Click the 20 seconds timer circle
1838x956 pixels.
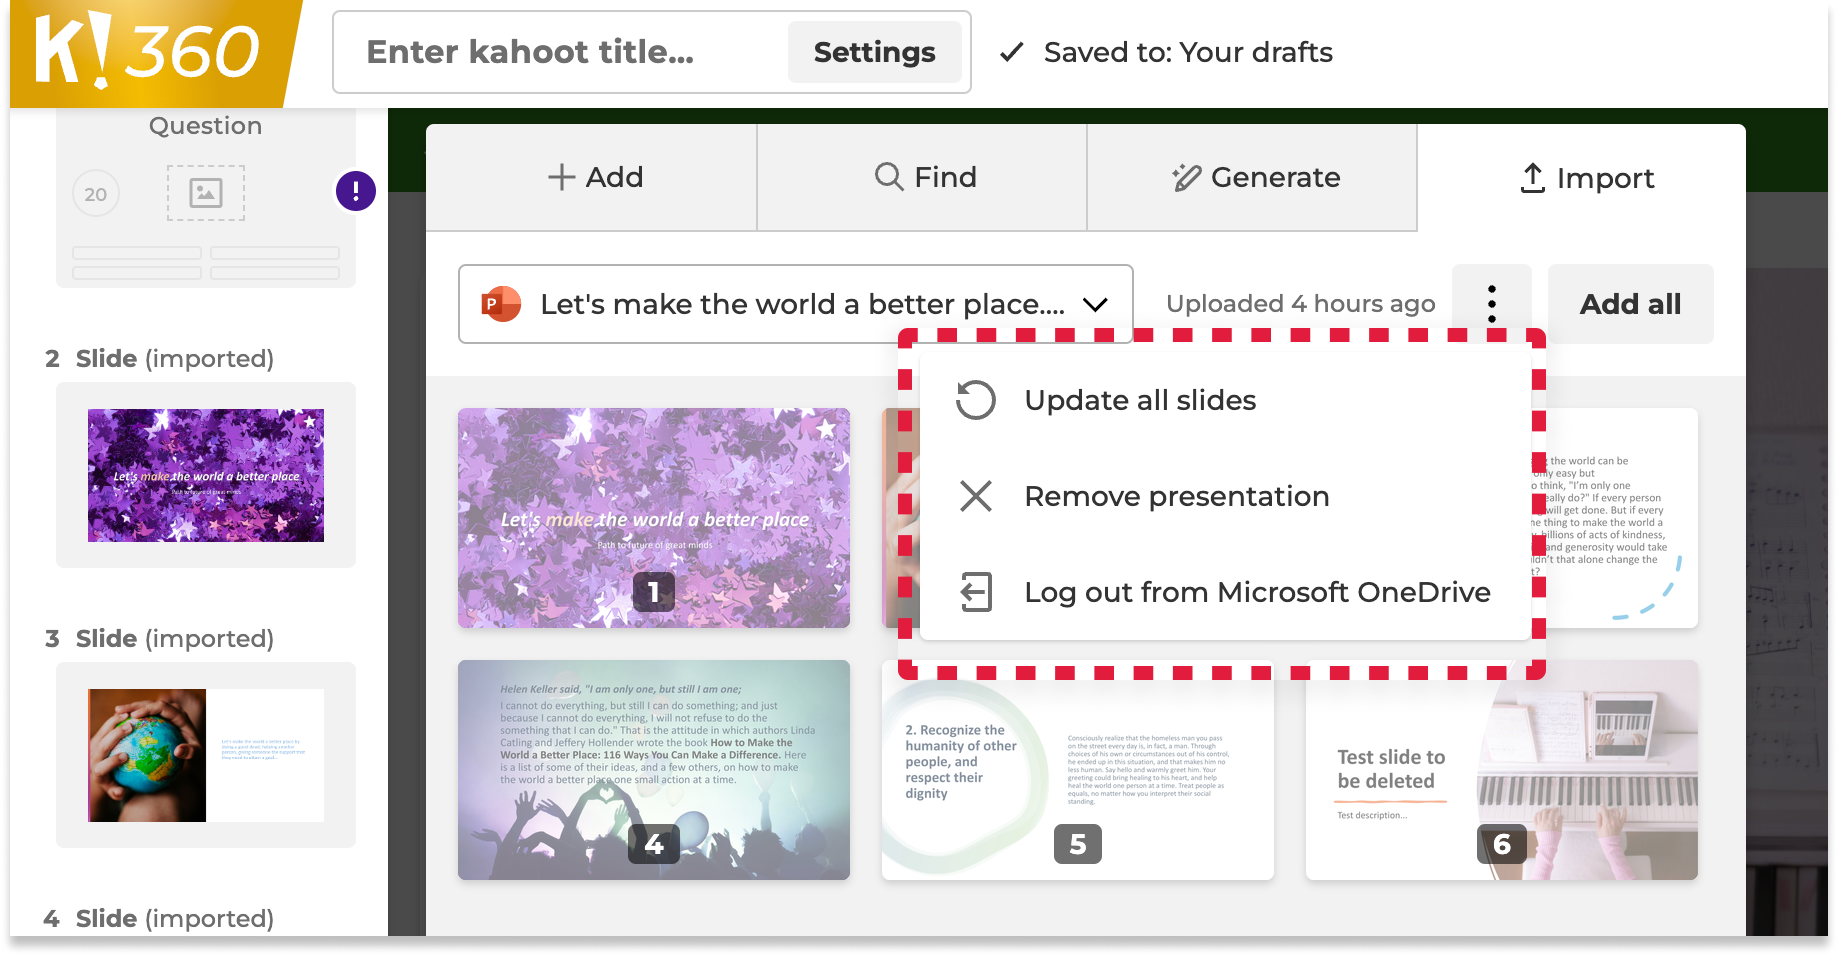(x=96, y=194)
